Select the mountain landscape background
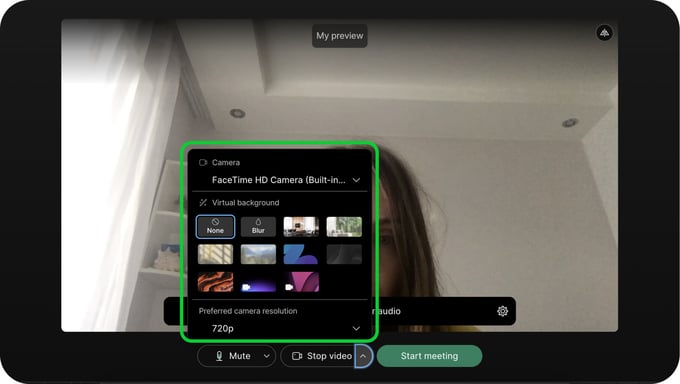 pyautogui.click(x=258, y=254)
